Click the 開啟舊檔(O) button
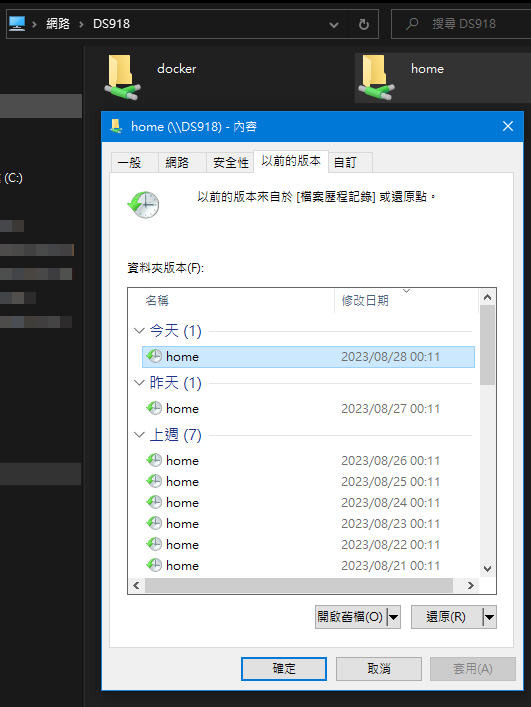The image size is (531, 707). click(350, 617)
